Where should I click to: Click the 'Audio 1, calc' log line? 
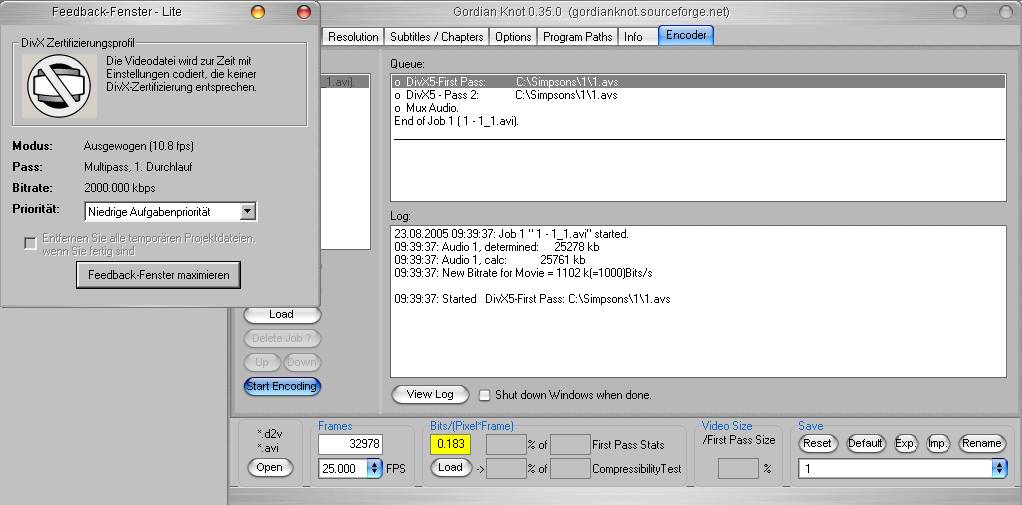click(489, 260)
